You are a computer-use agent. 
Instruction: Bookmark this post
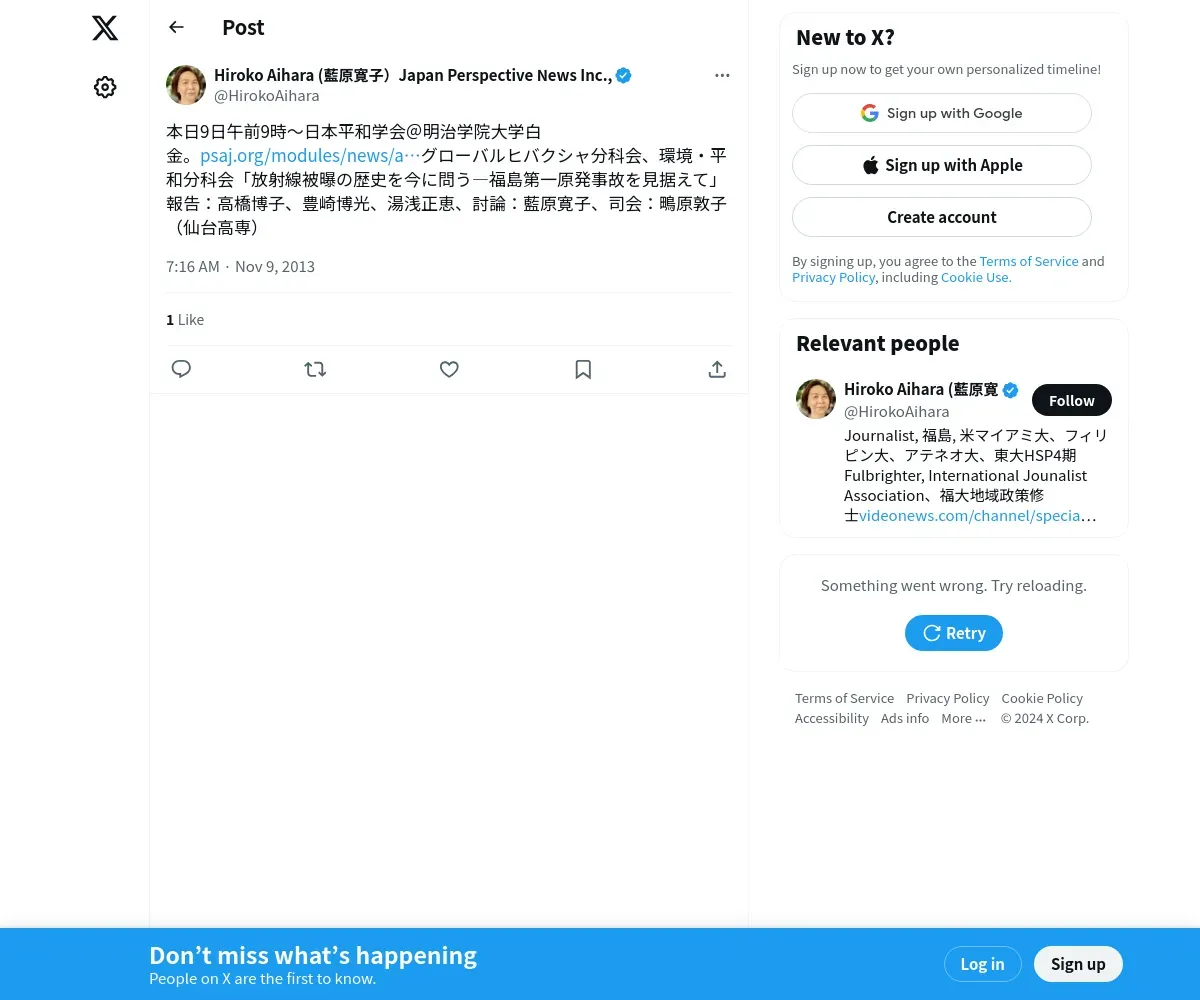583,369
